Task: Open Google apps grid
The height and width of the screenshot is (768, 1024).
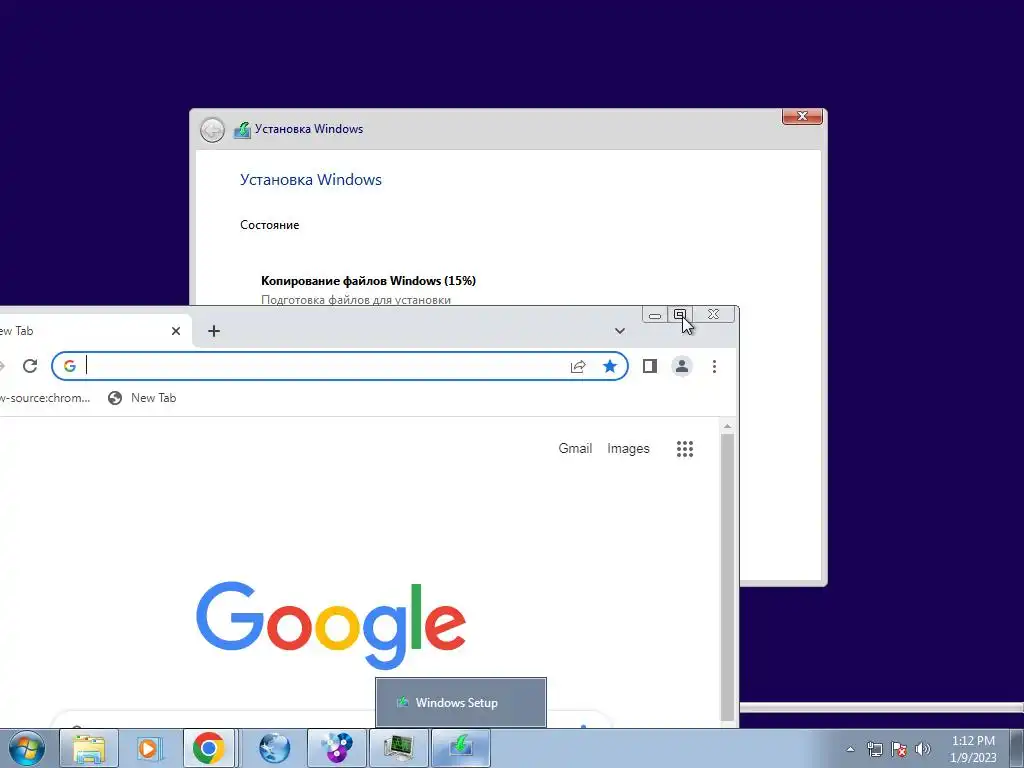Action: tap(684, 449)
